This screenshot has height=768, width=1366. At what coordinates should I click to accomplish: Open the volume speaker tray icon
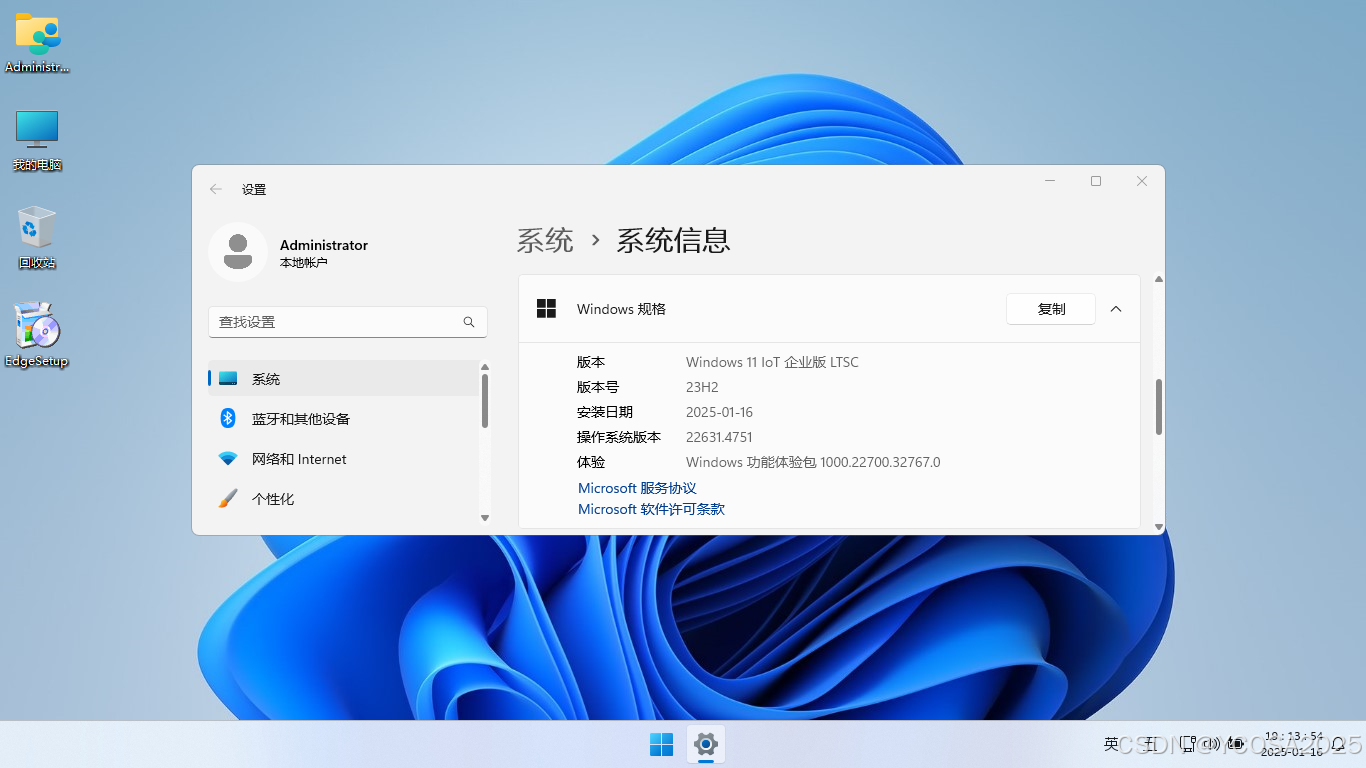[x=1211, y=744]
